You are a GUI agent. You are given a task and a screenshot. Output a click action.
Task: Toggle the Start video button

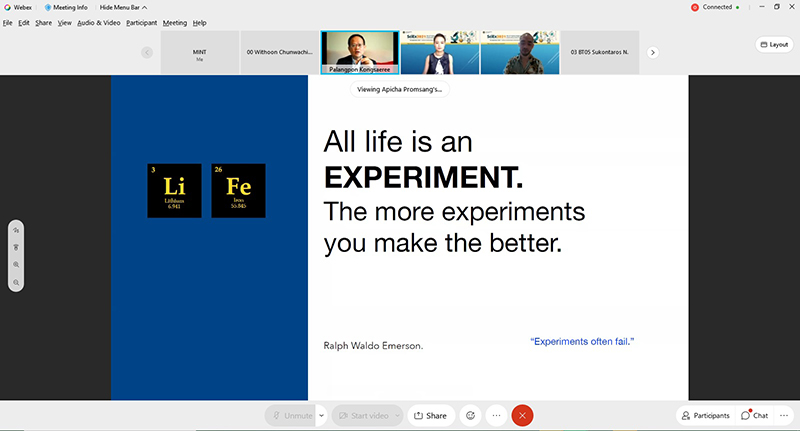click(x=361, y=415)
